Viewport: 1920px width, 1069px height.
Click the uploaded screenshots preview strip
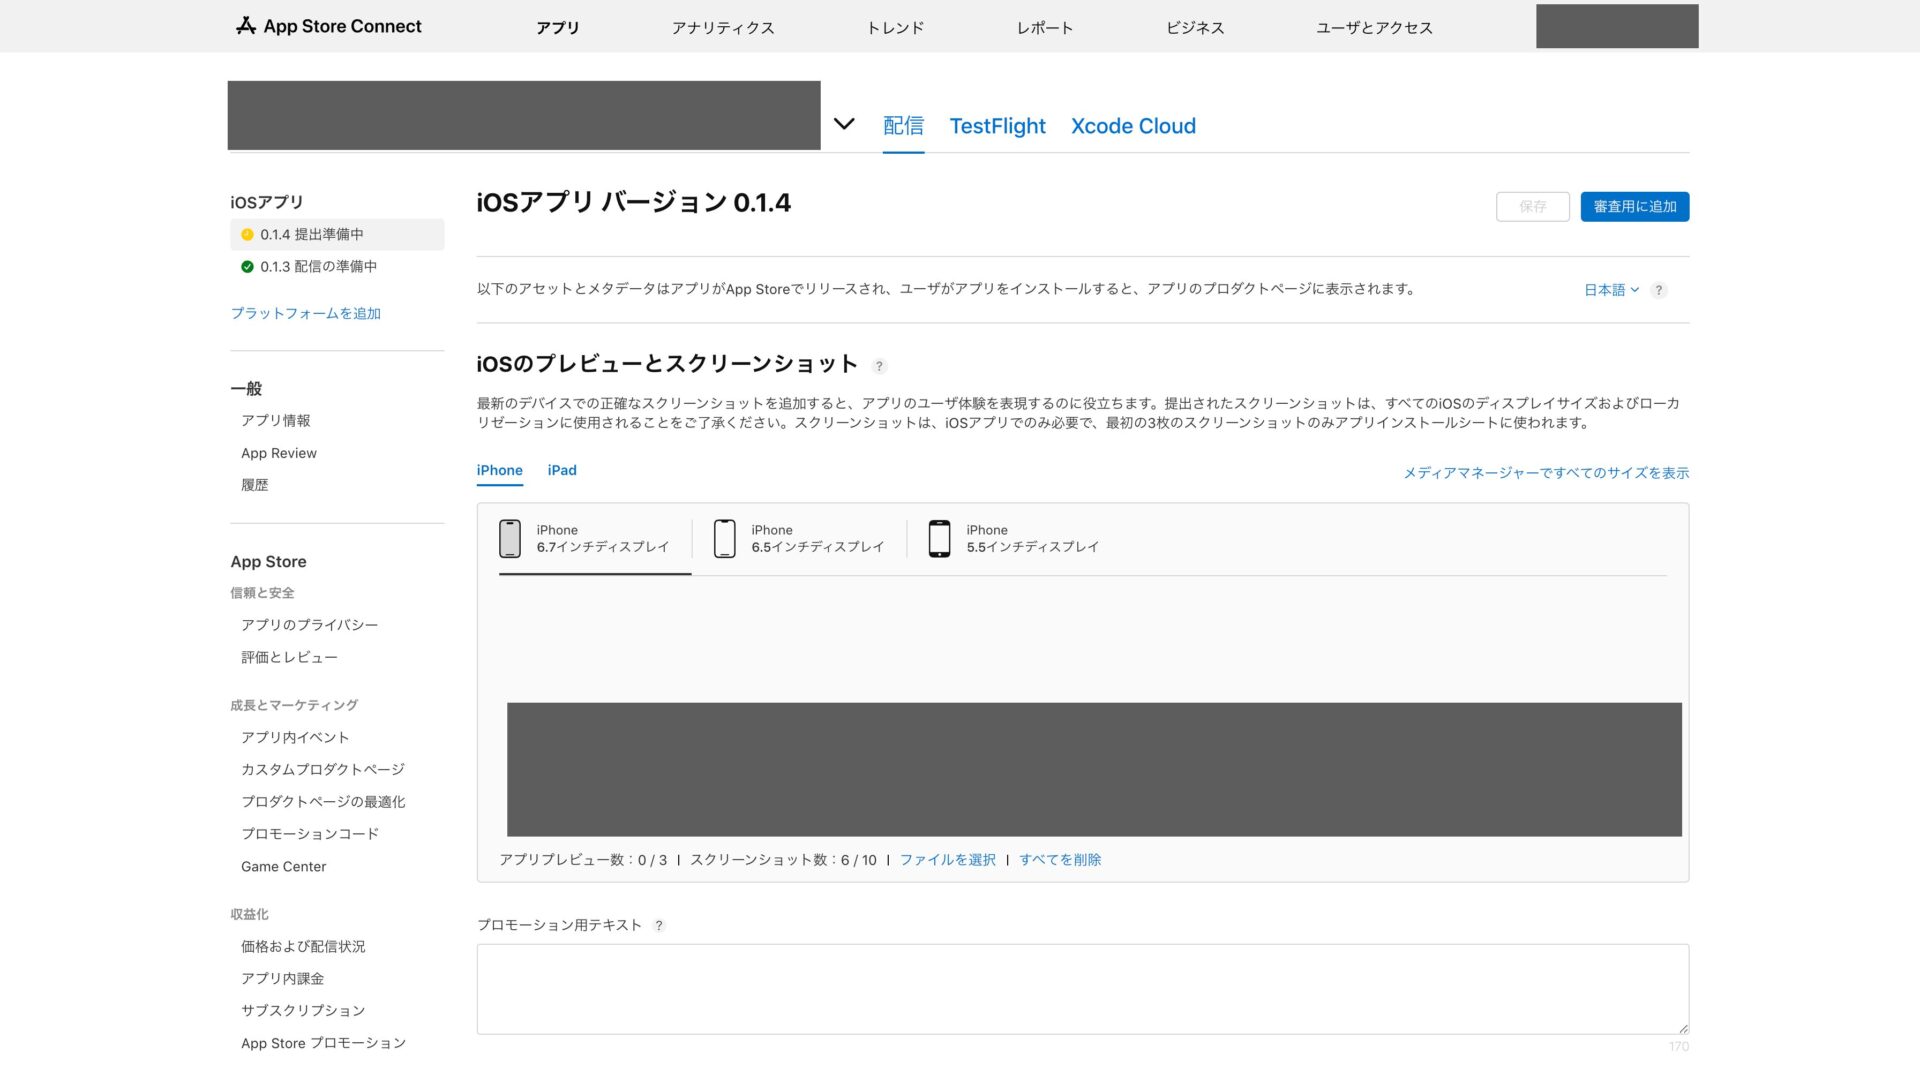pos(1094,770)
